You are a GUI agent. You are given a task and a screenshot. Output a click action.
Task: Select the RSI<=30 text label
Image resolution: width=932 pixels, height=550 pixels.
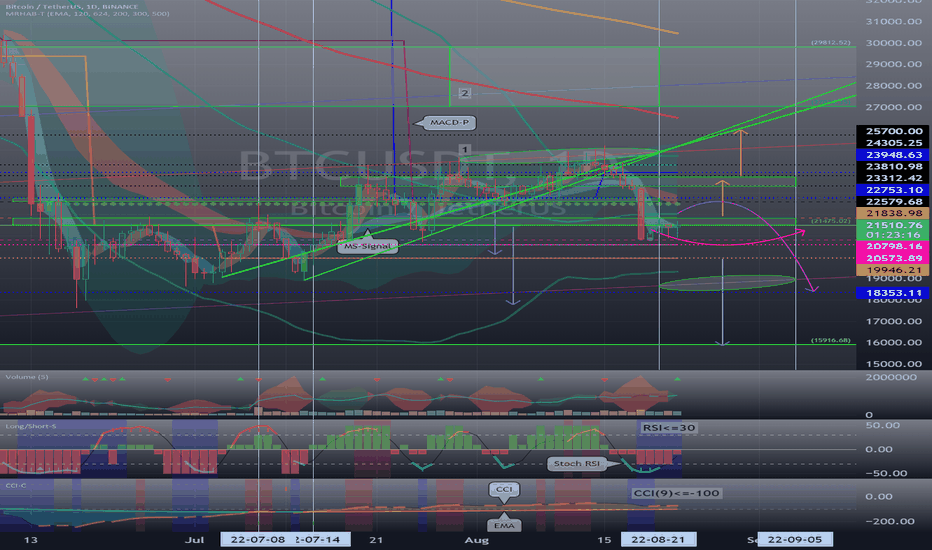[669, 428]
